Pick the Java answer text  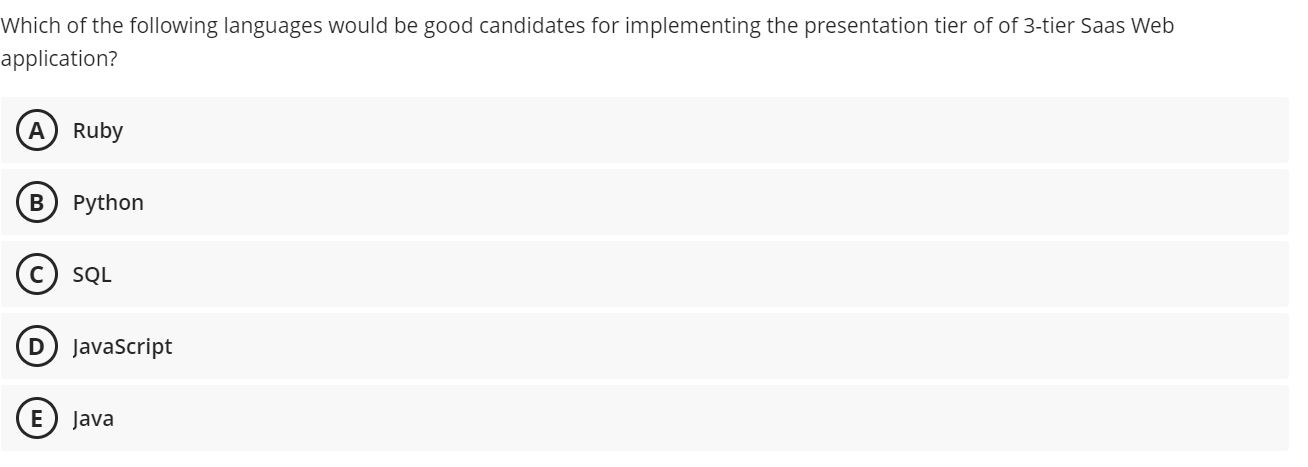(x=93, y=419)
